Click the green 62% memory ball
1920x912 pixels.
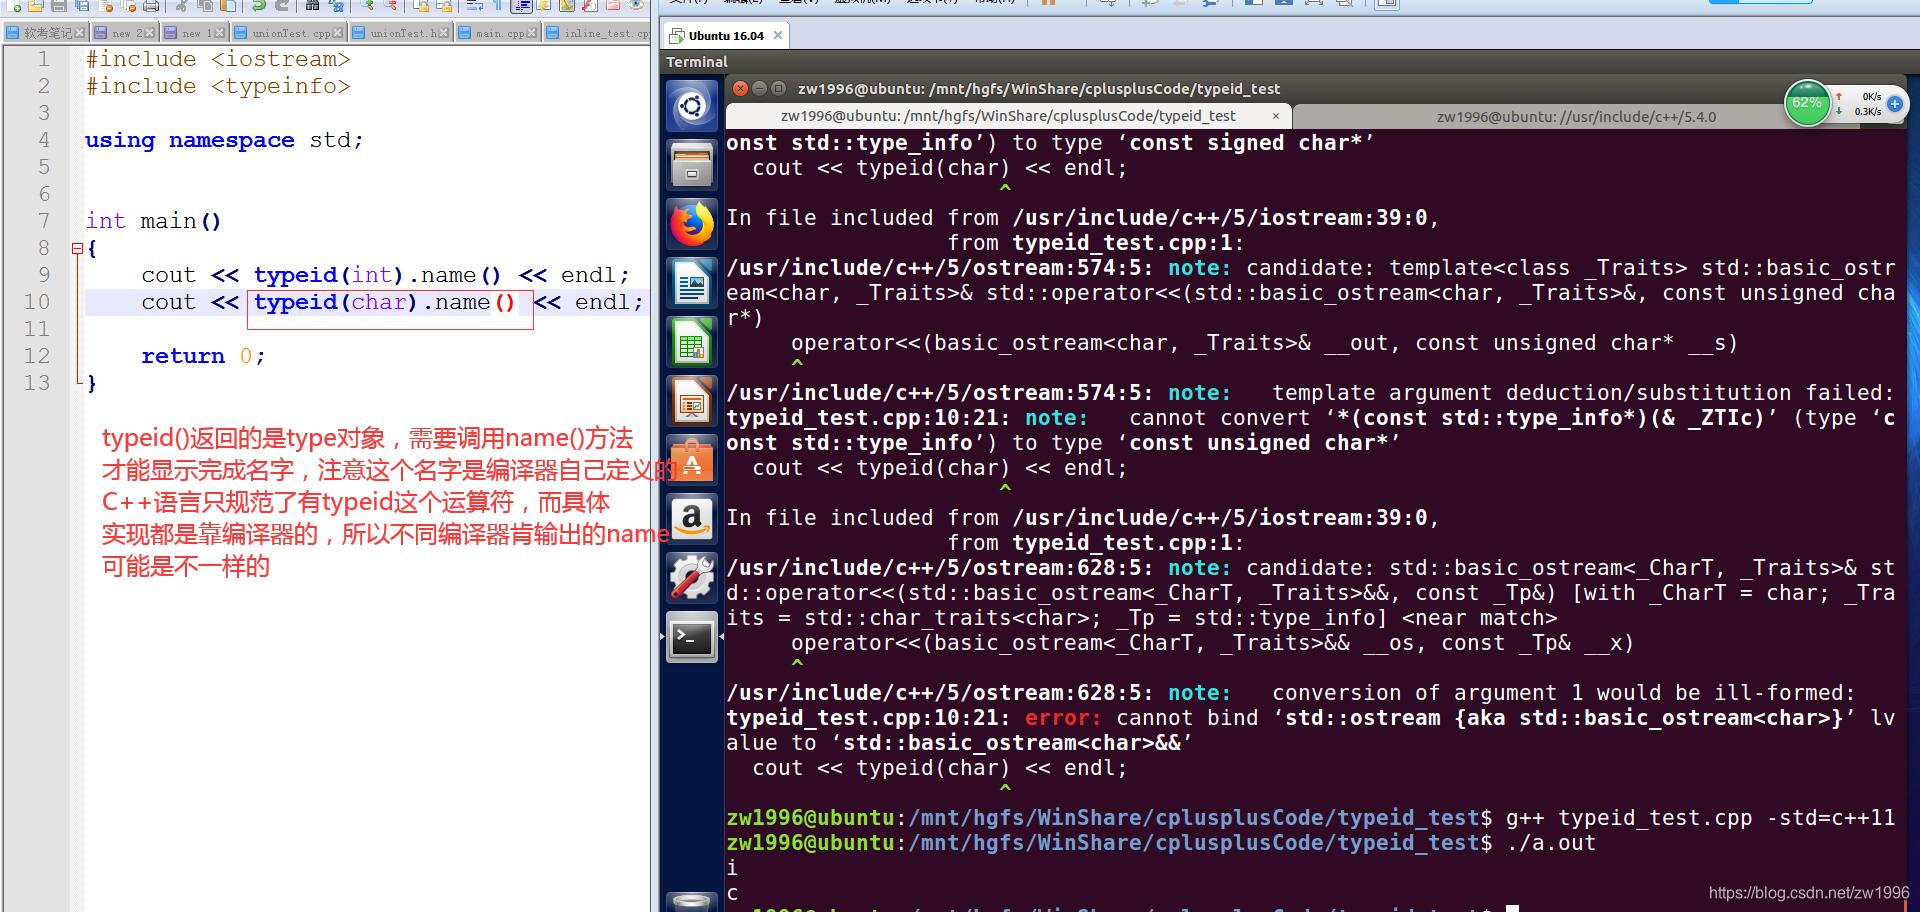[x=1807, y=103]
